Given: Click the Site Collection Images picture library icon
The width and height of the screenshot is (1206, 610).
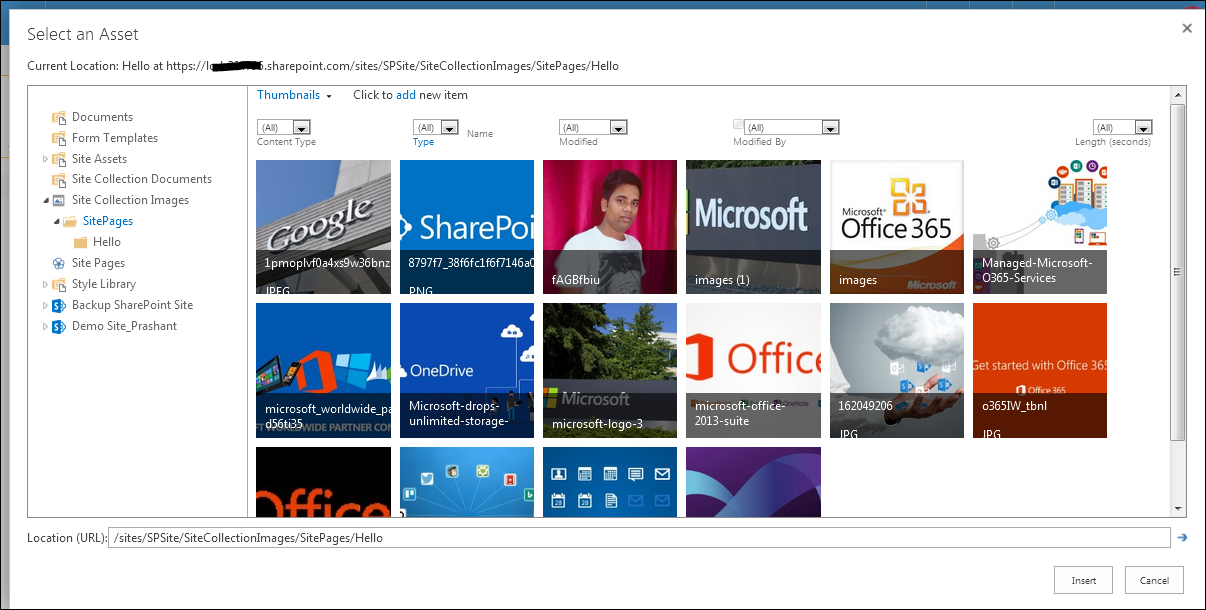Looking at the screenshot, I should pos(59,200).
